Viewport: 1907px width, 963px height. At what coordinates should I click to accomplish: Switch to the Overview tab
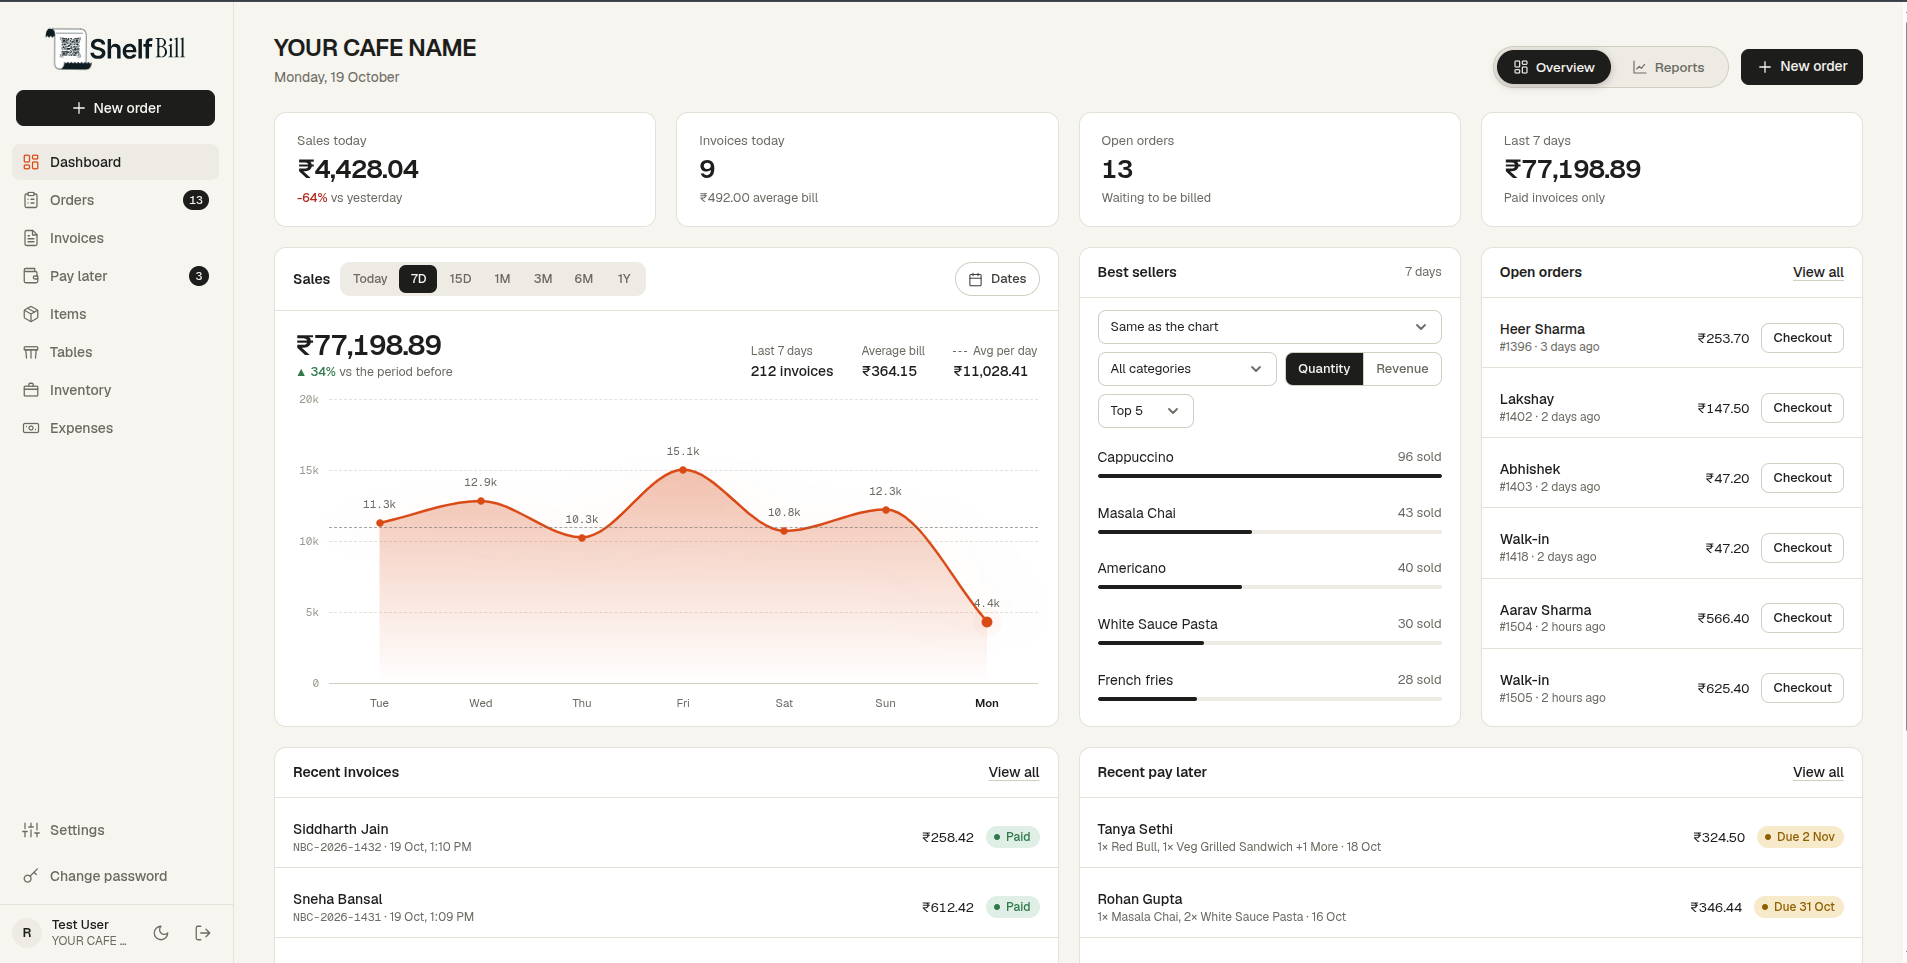tap(1554, 67)
